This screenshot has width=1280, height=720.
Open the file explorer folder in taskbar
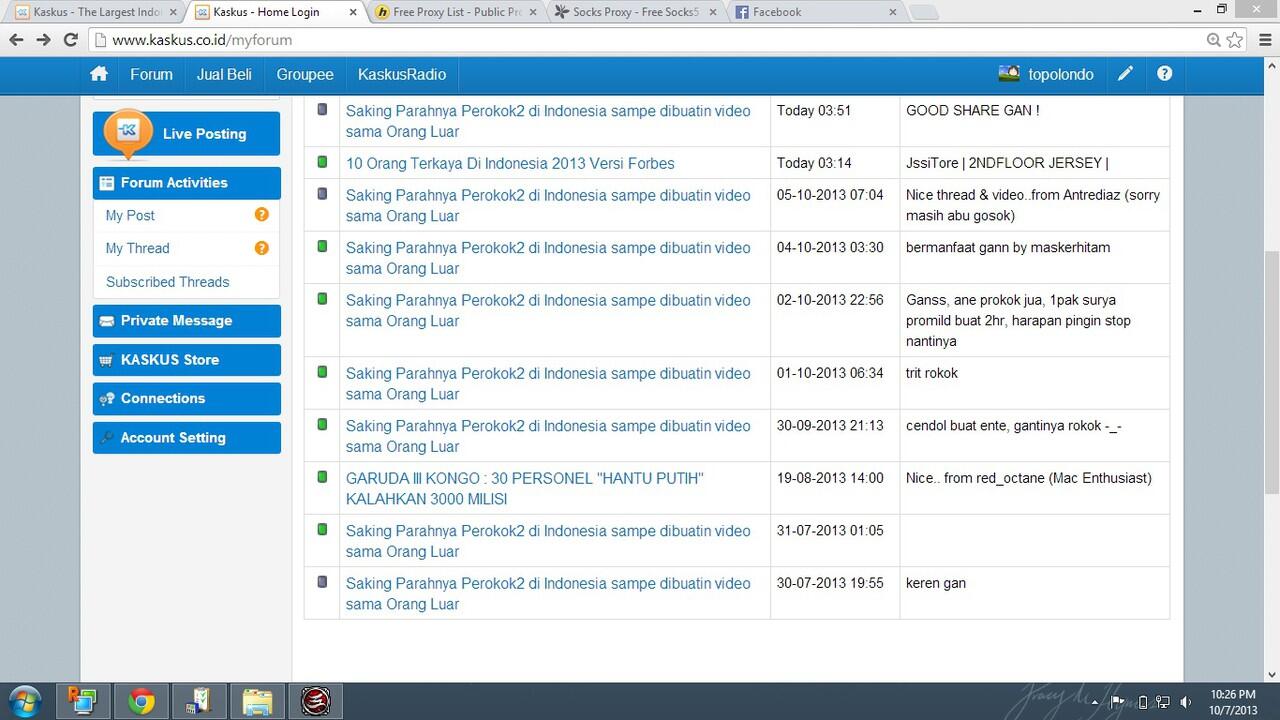coord(257,702)
